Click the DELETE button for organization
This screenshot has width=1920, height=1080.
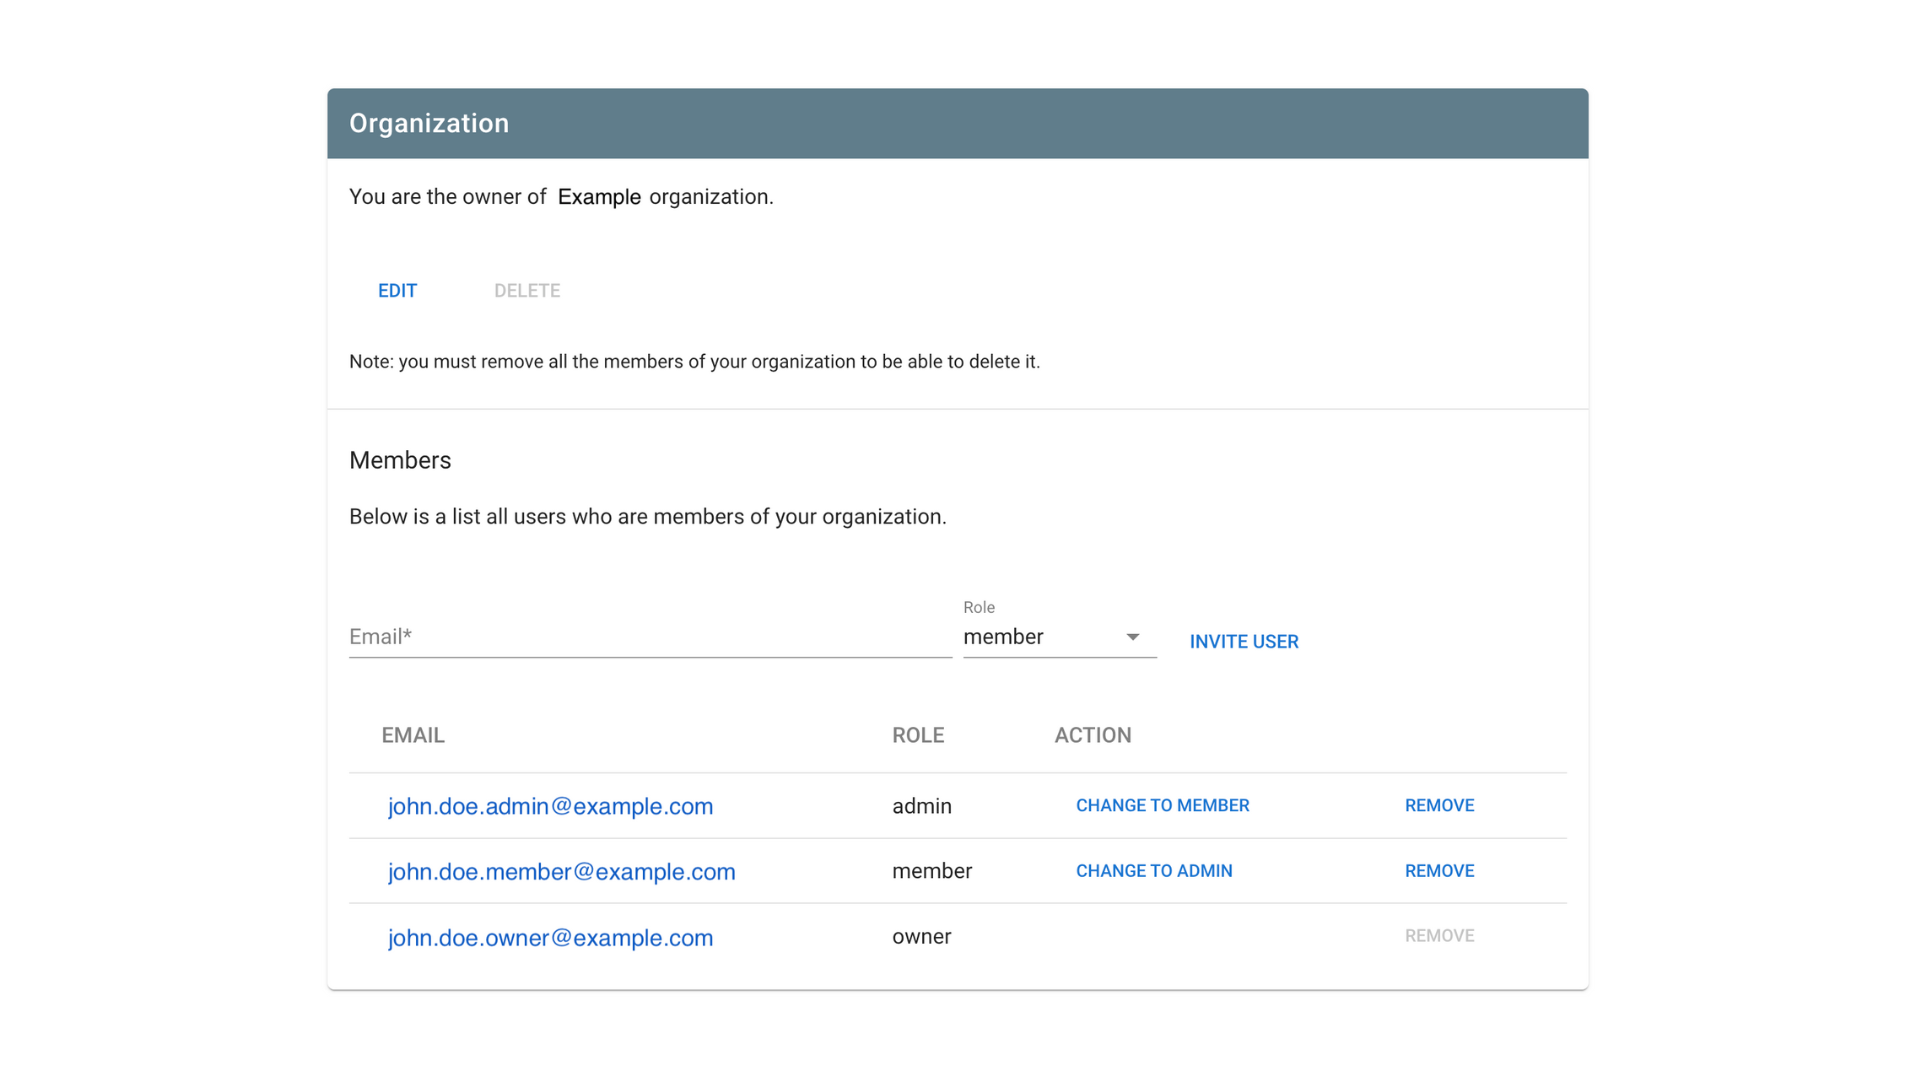click(x=526, y=290)
